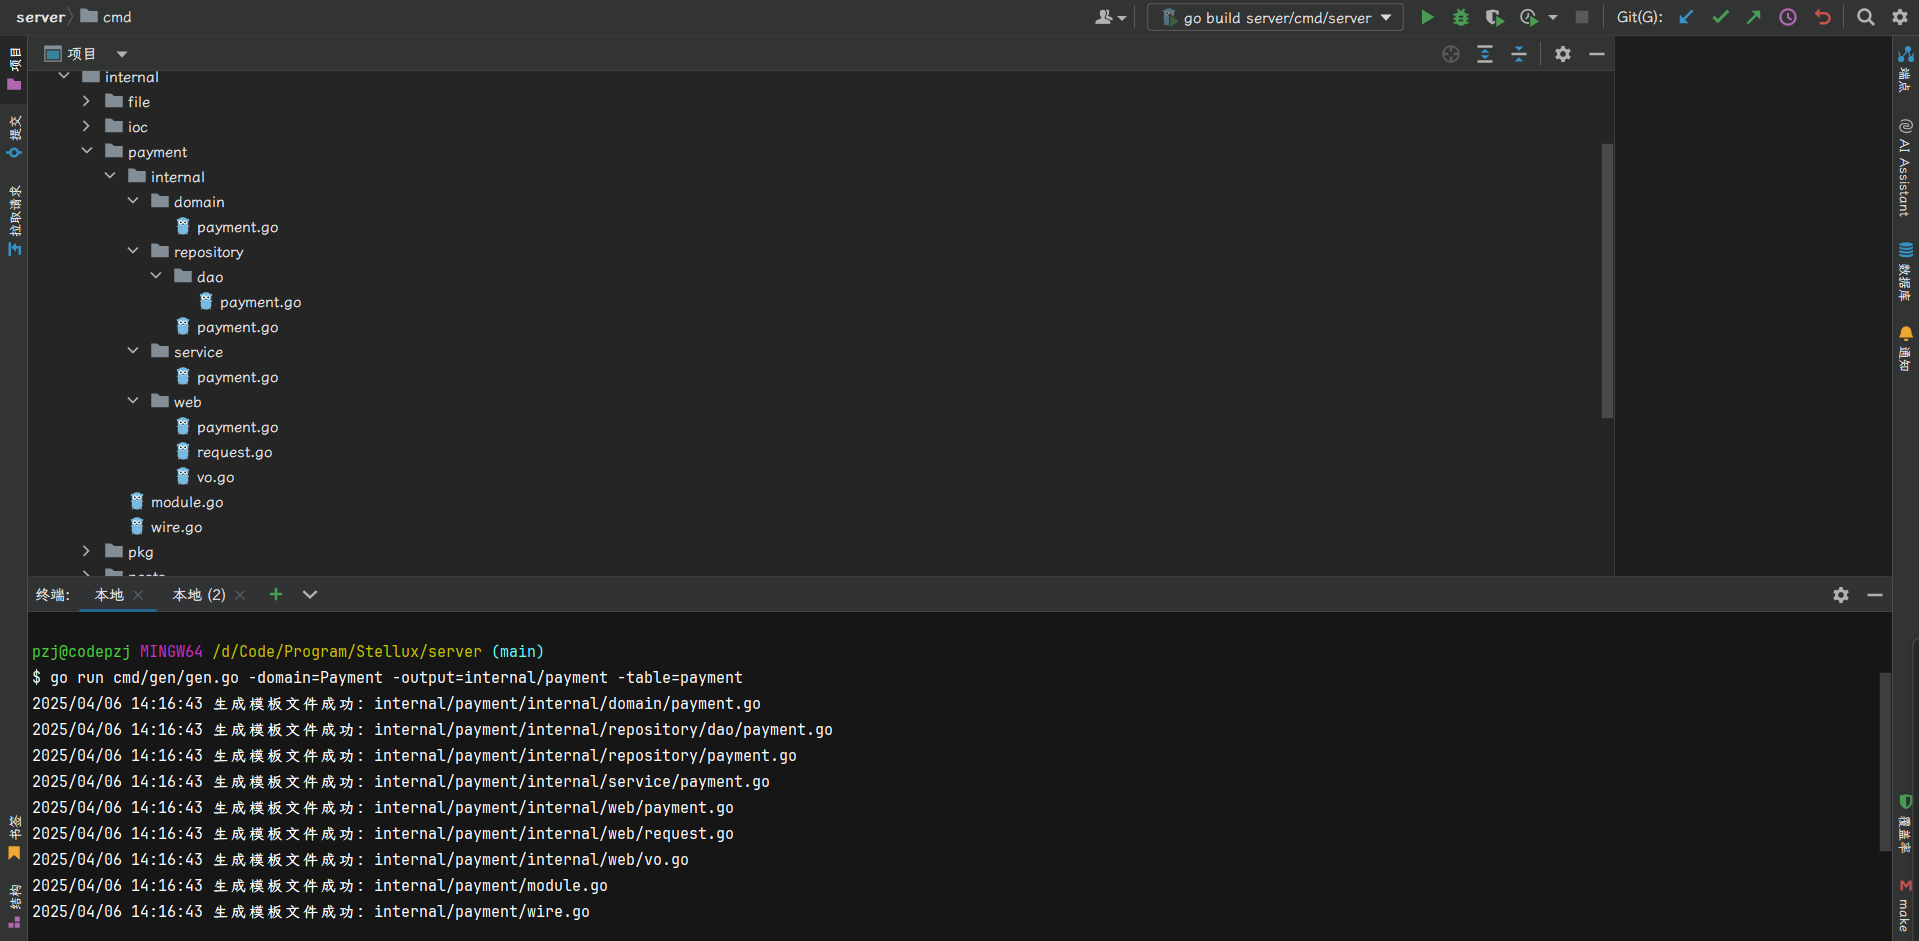
Task: Open project panel options gear
Action: (x=1563, y=54)
